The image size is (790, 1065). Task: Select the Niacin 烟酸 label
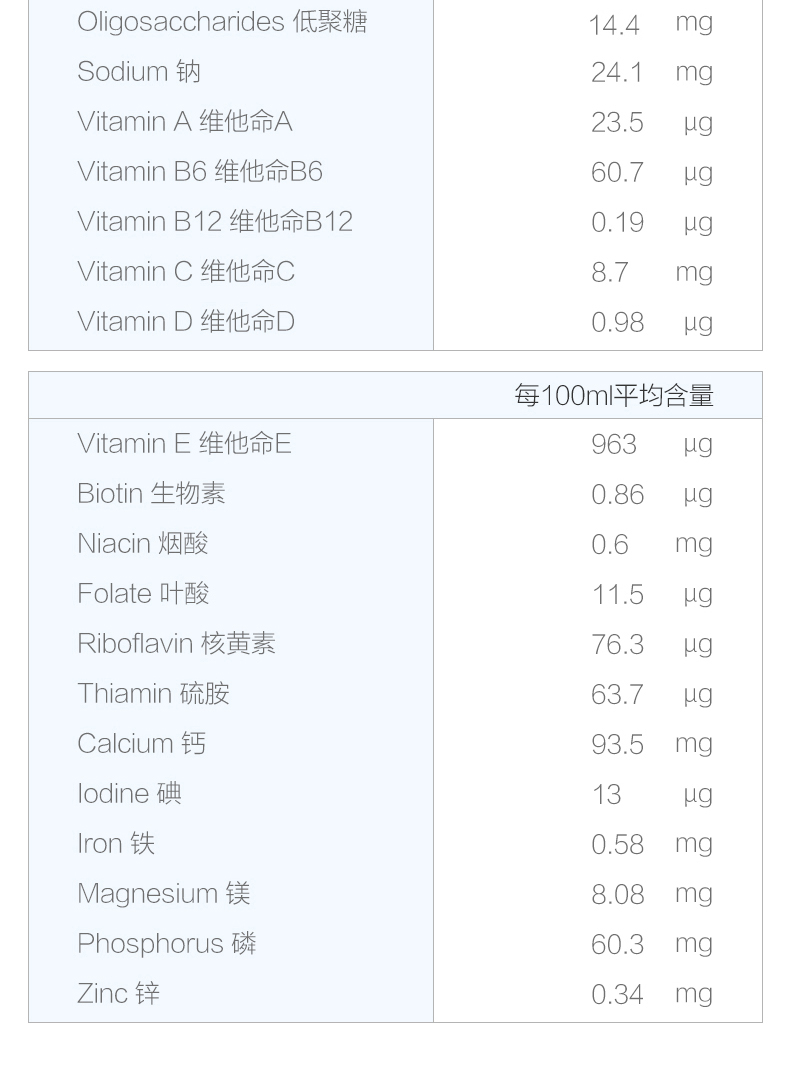pyautogui.click(x=143, y=544)
